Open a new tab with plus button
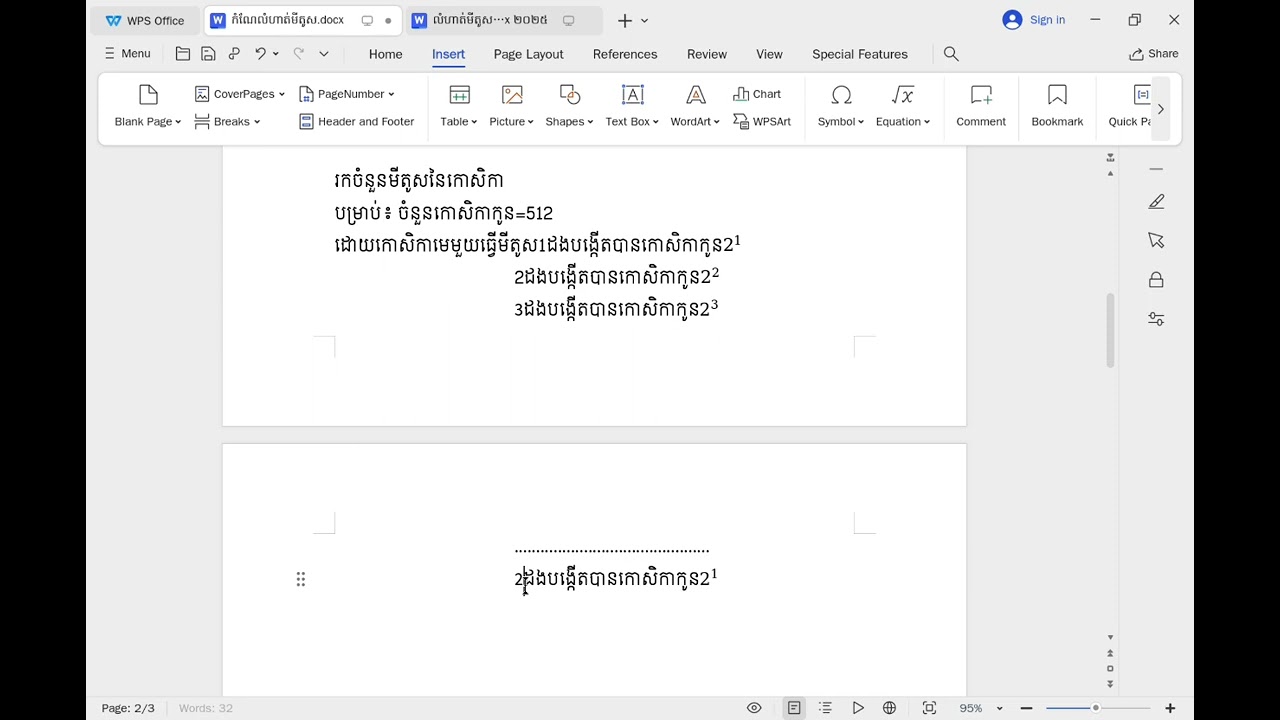Screen dimensions: 1280x720 tap(624, 20)
